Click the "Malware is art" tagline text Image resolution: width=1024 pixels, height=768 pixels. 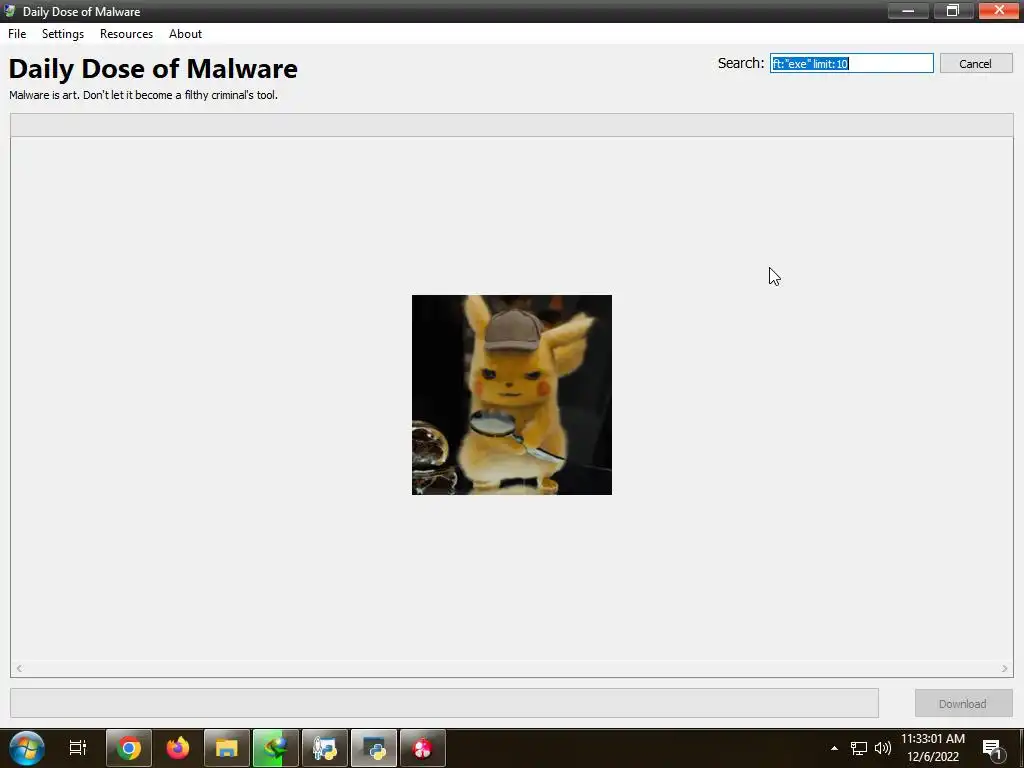pyautogui.click(x=144, y=95)
